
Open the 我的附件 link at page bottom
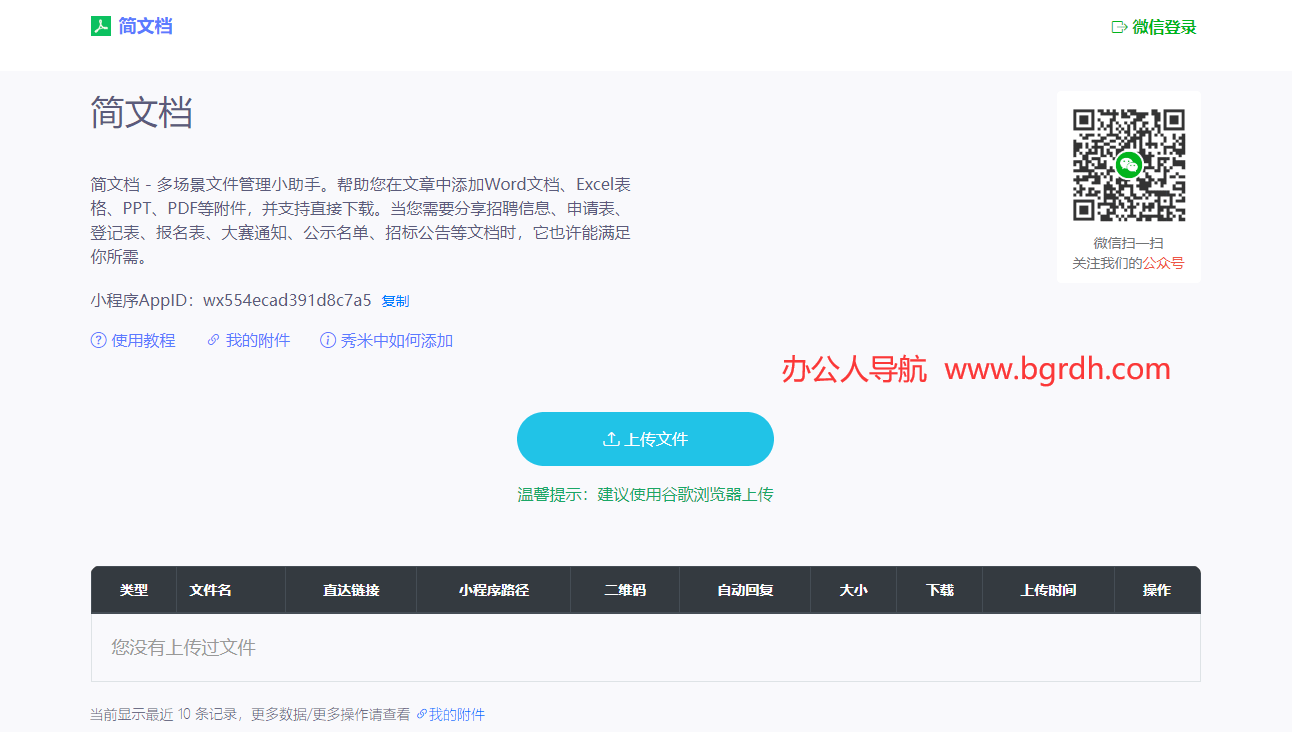[x=455, y=714]
